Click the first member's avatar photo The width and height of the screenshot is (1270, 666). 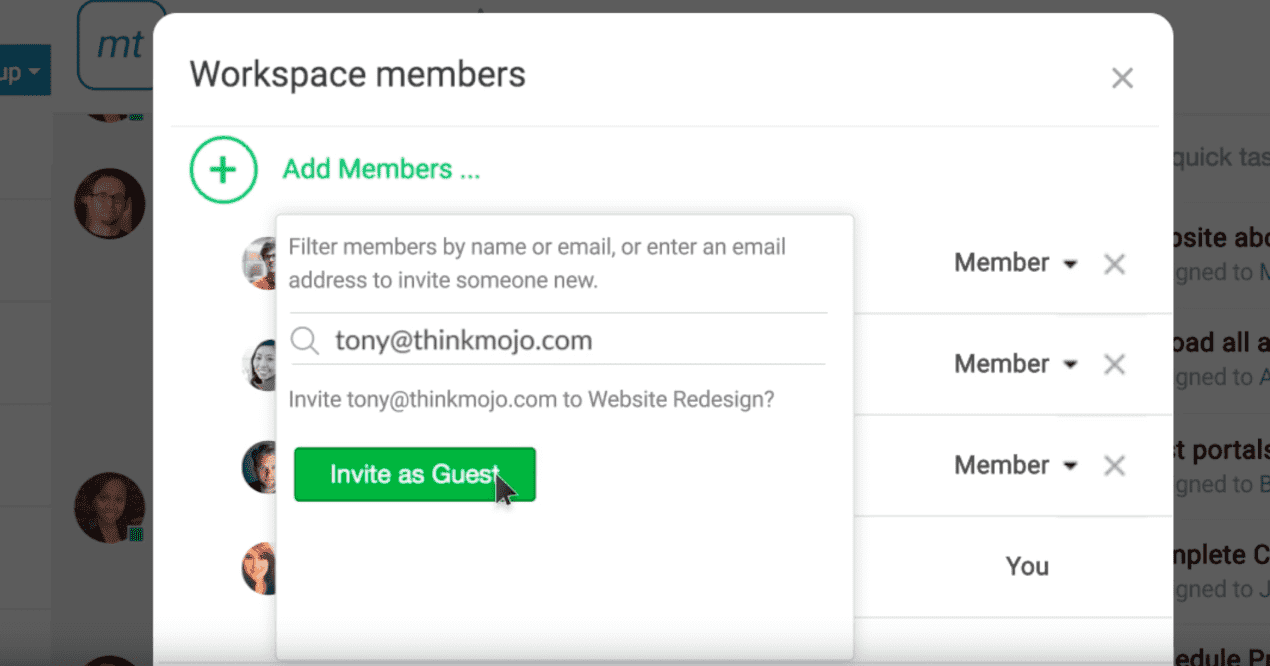[x=260, y=263]
